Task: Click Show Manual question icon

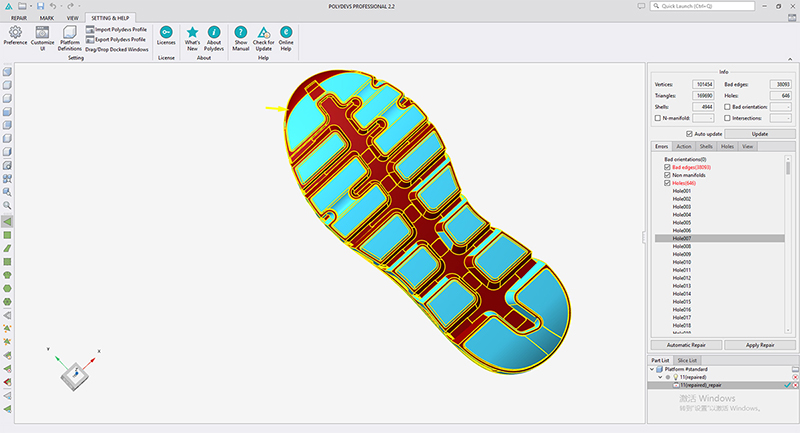Action: pyautogui.click(x=240, y=32)
